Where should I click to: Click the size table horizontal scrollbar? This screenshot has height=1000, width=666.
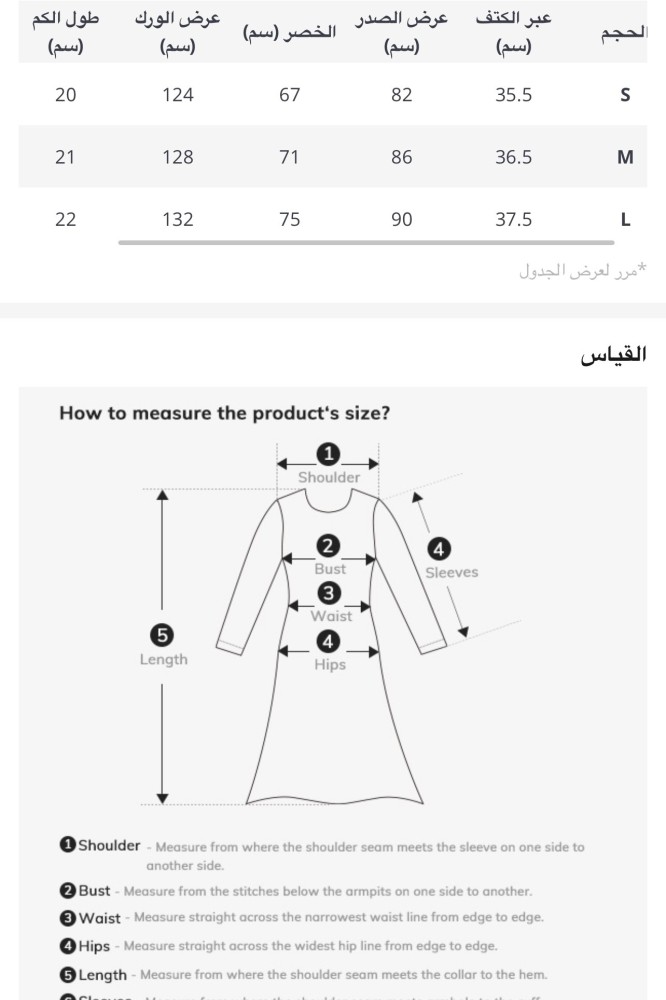(x=366, y=242)
